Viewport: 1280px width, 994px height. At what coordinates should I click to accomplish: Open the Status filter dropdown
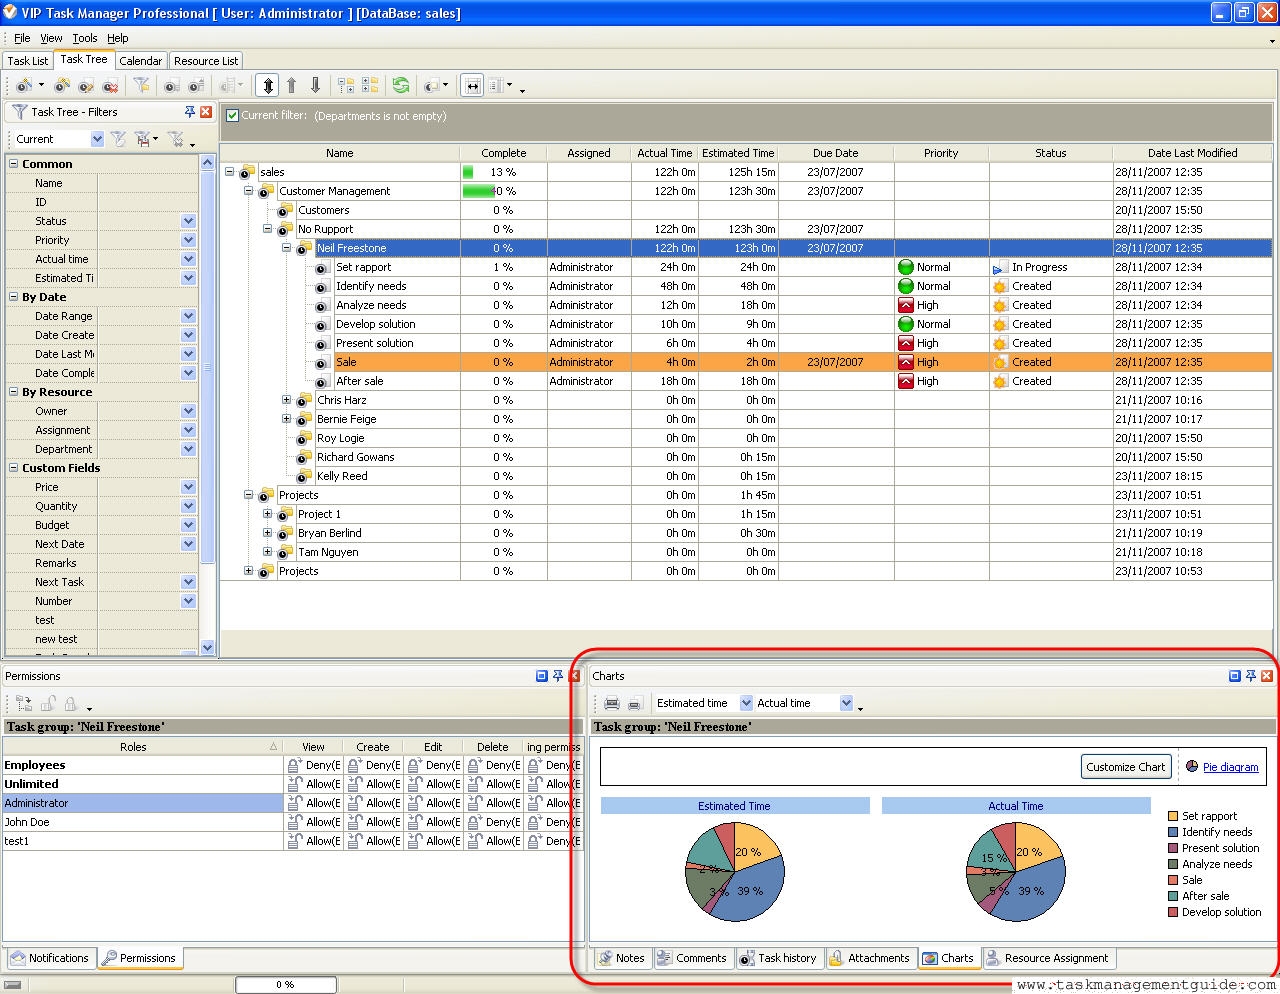point(188,221)
